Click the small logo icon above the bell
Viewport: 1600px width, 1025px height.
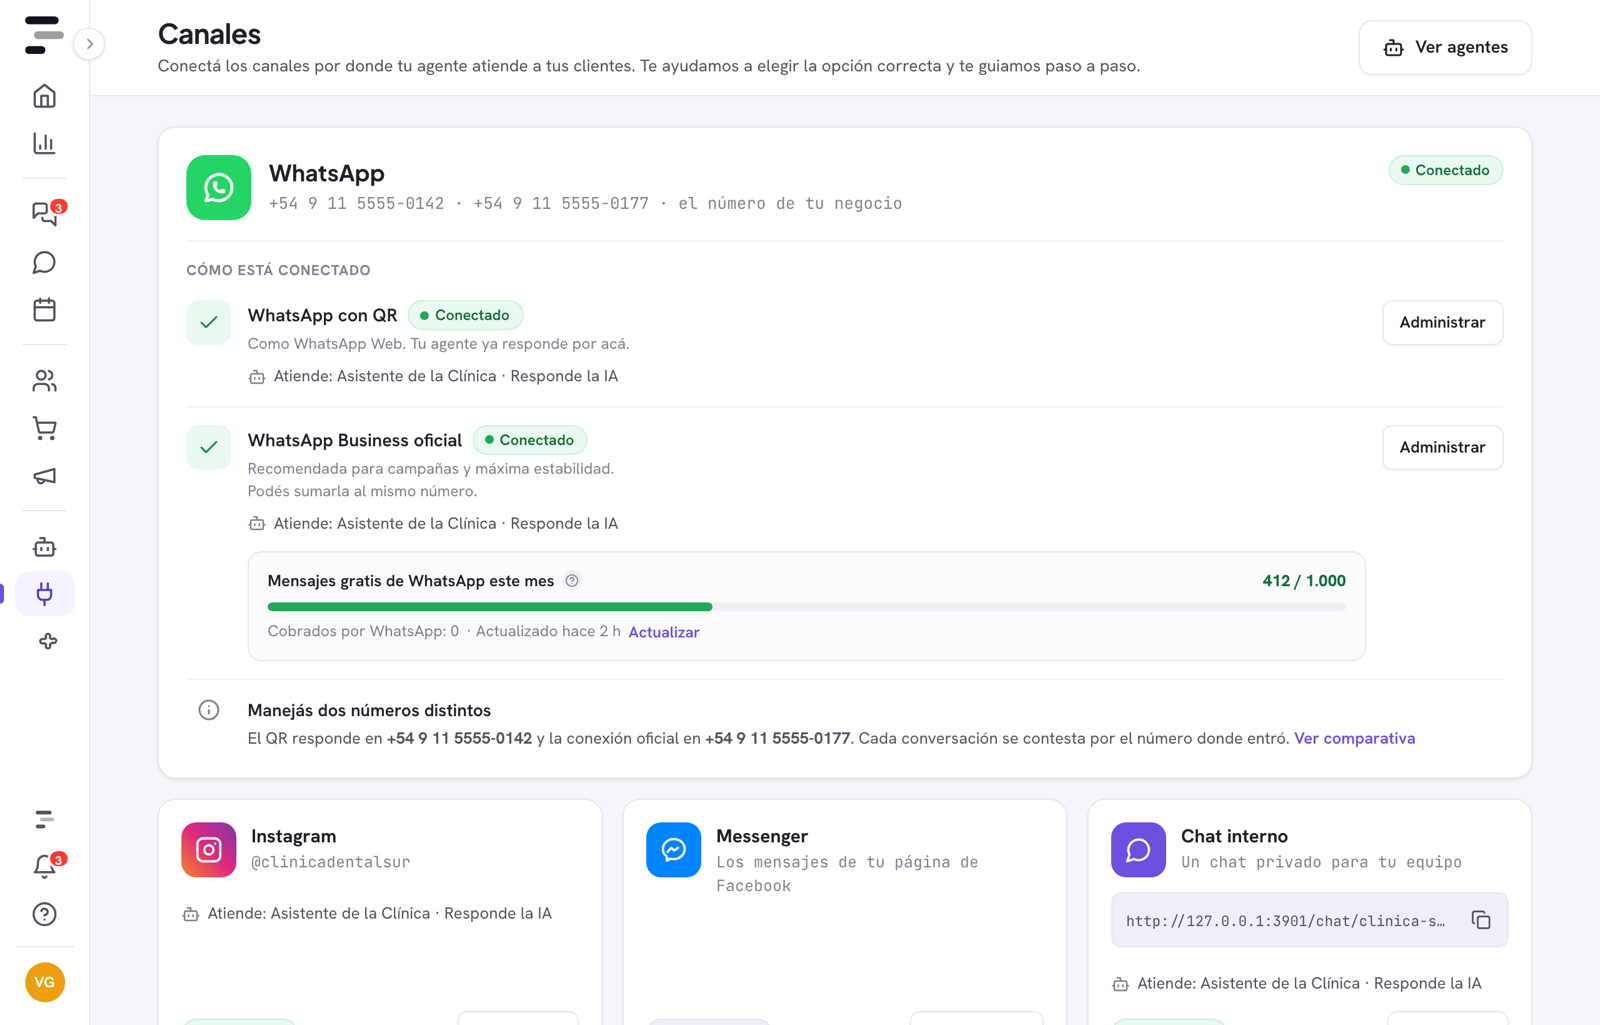click(44, 819)
